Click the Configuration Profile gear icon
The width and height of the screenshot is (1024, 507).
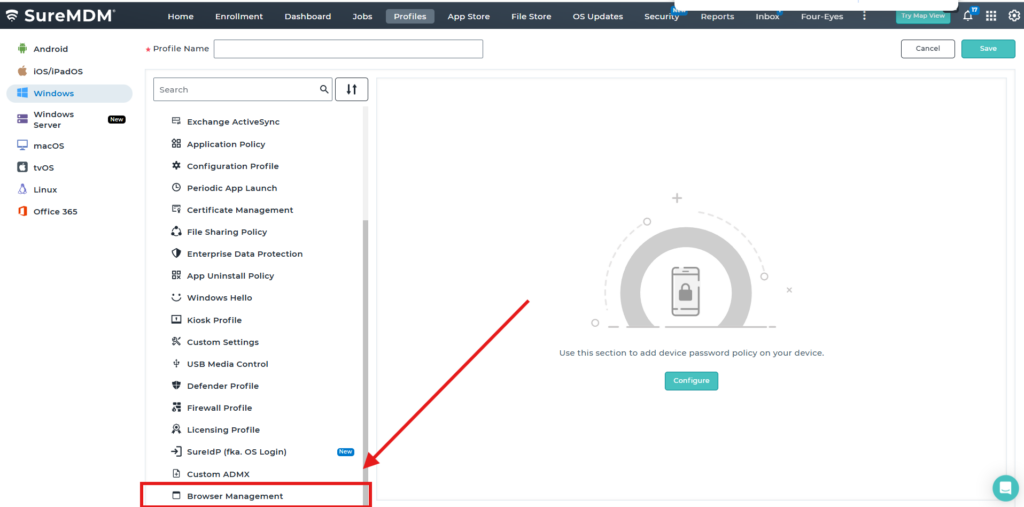(176, 166)
